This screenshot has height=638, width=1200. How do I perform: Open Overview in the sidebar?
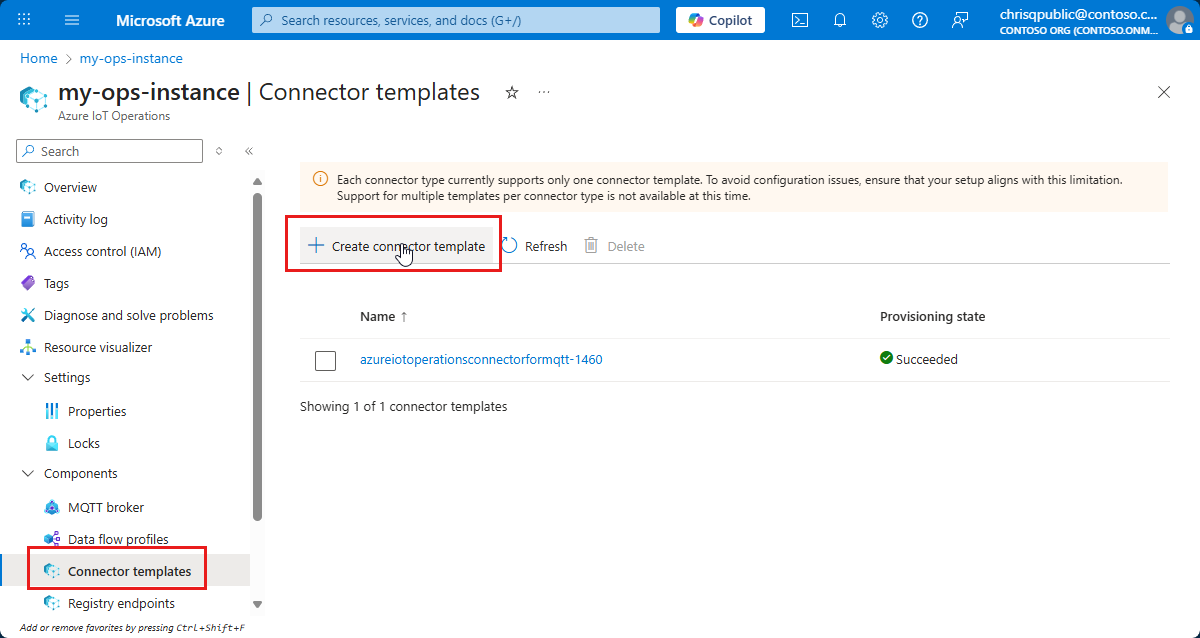70,187
